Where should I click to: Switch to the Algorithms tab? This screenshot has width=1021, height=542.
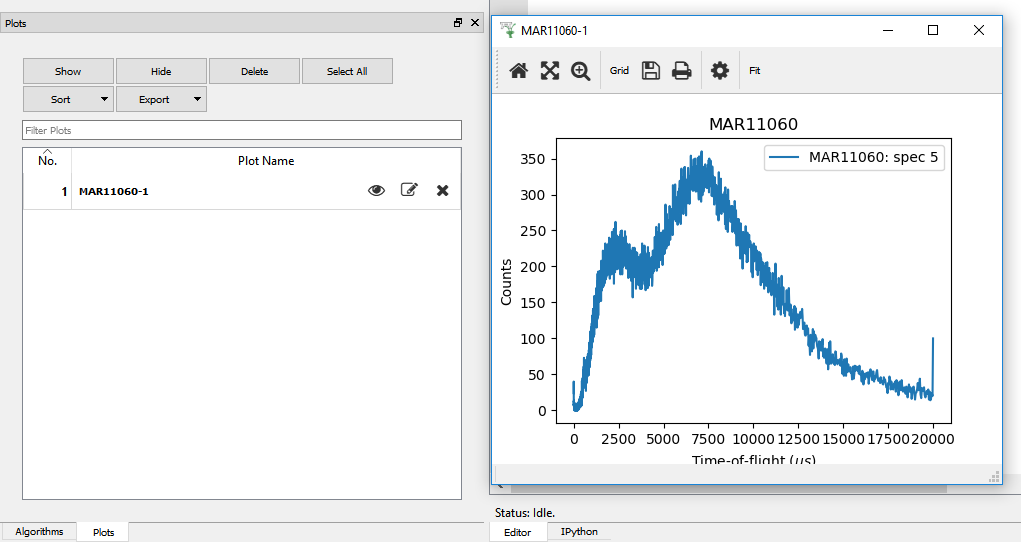click(x=39, y=532)
